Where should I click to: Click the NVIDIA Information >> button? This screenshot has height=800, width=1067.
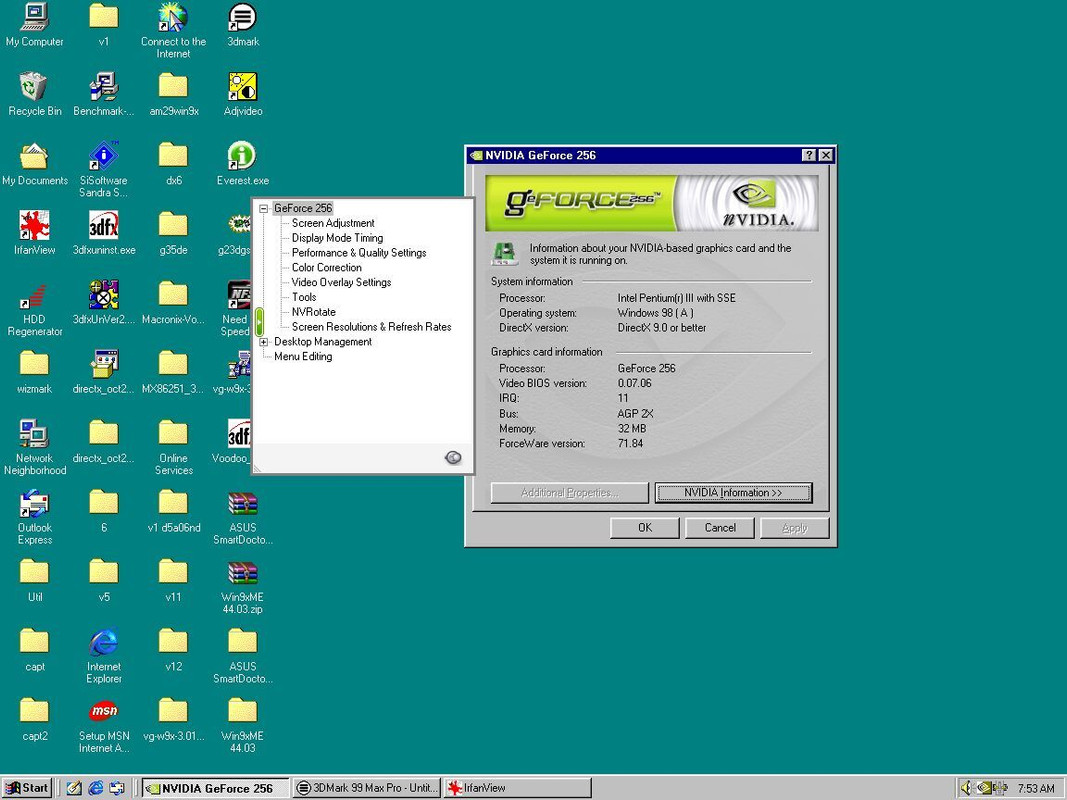pos(733,493)
